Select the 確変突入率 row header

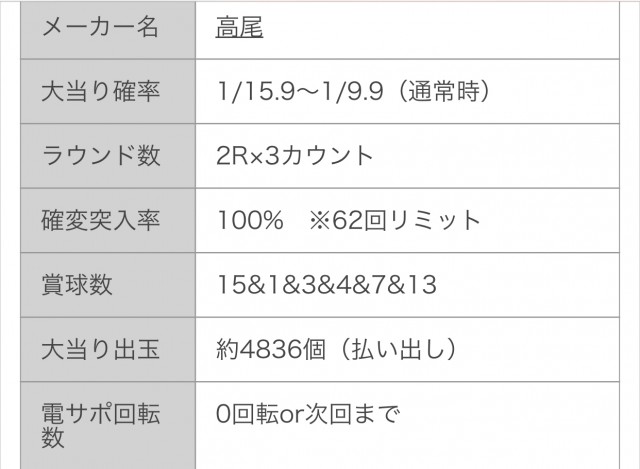tap(99, 220)
